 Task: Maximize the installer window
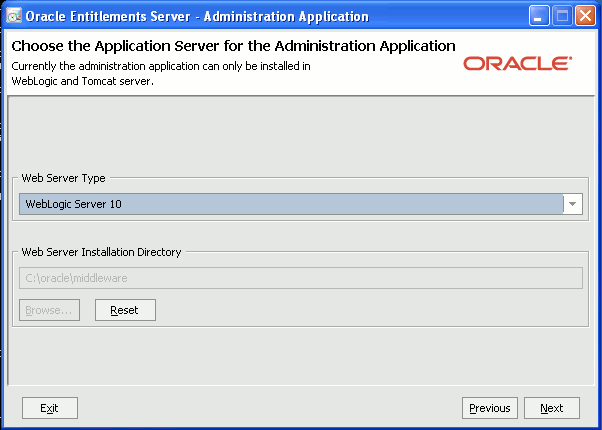562,16
